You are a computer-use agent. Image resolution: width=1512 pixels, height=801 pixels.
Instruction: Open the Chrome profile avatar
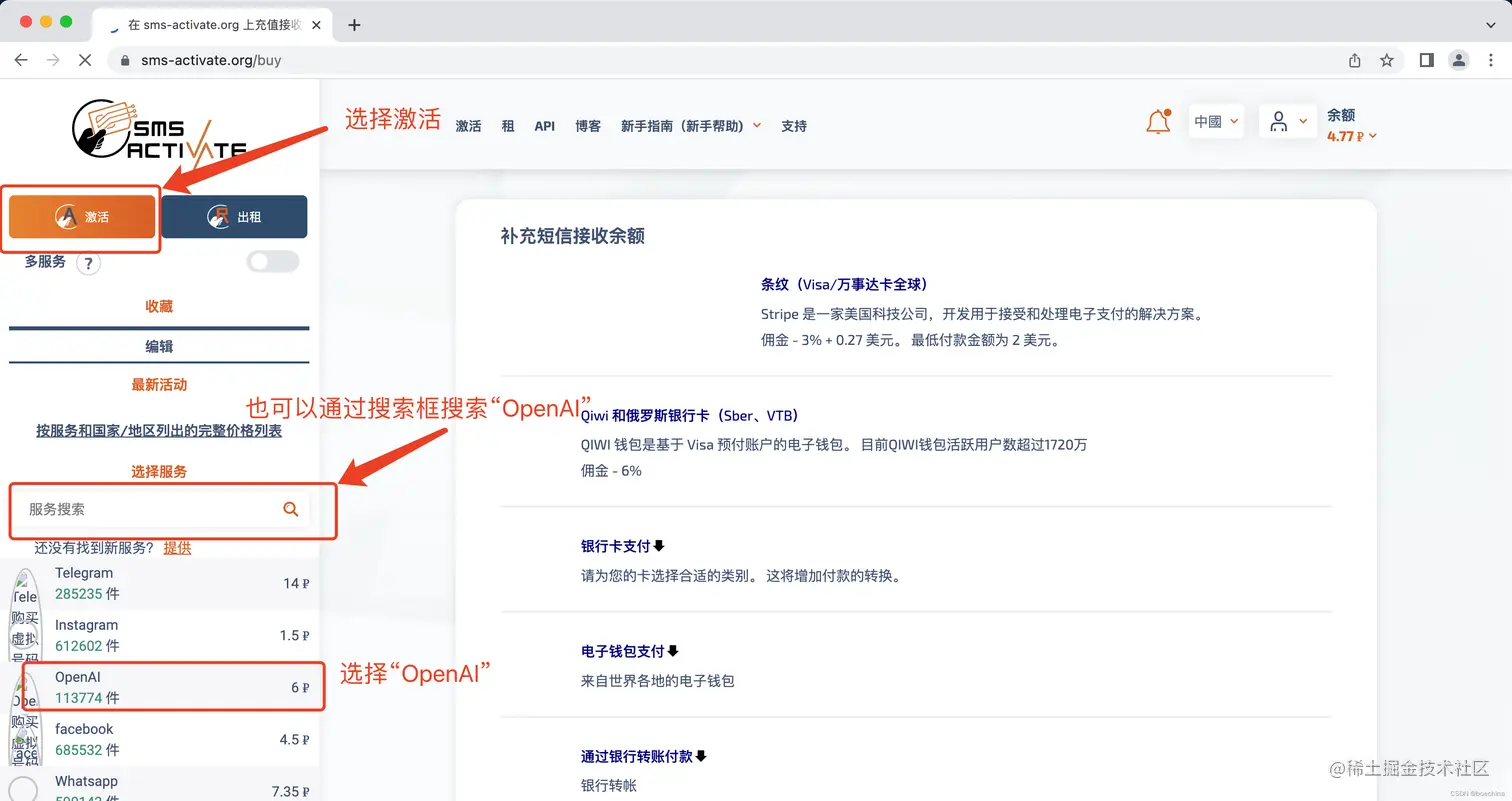pos(1459,60)
